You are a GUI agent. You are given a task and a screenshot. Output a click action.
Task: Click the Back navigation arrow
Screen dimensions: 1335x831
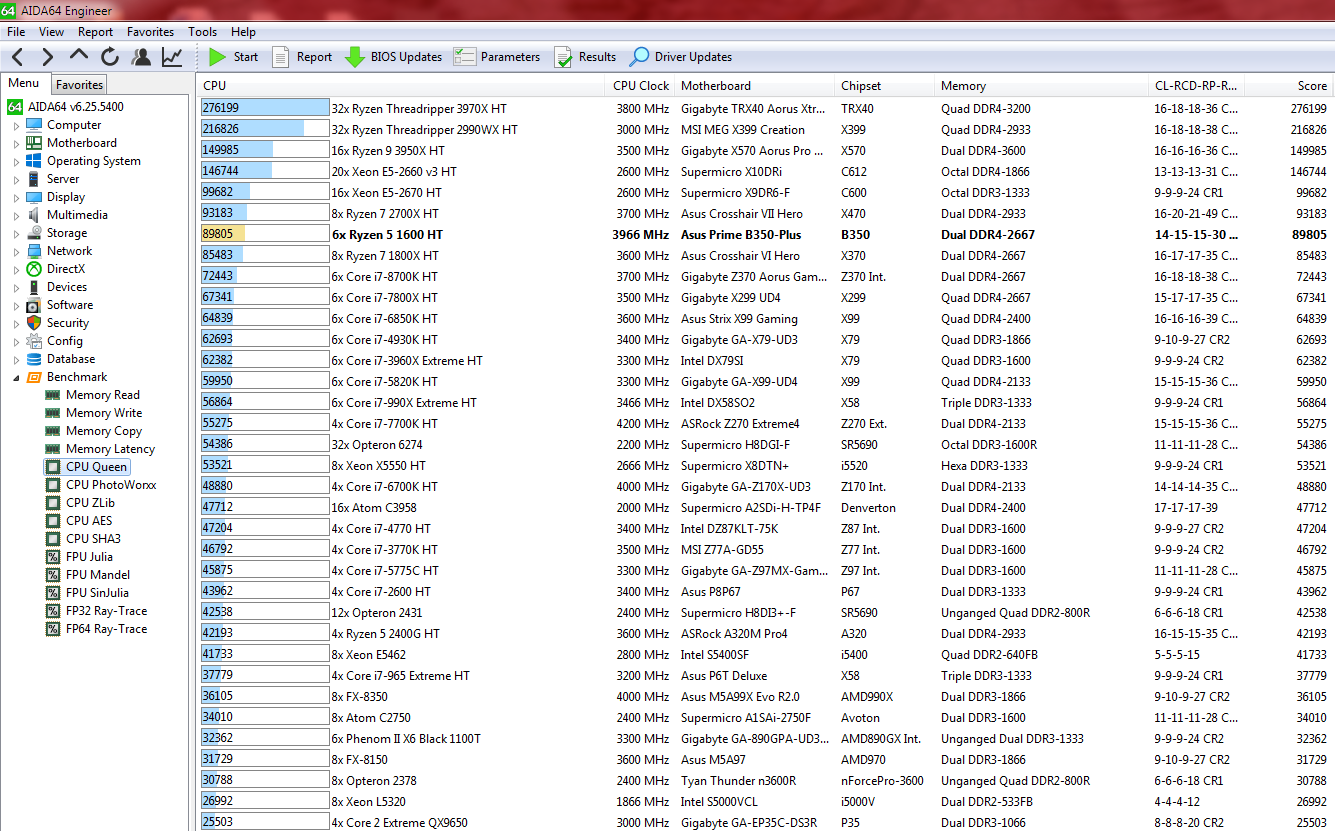(x=19, y=57)
